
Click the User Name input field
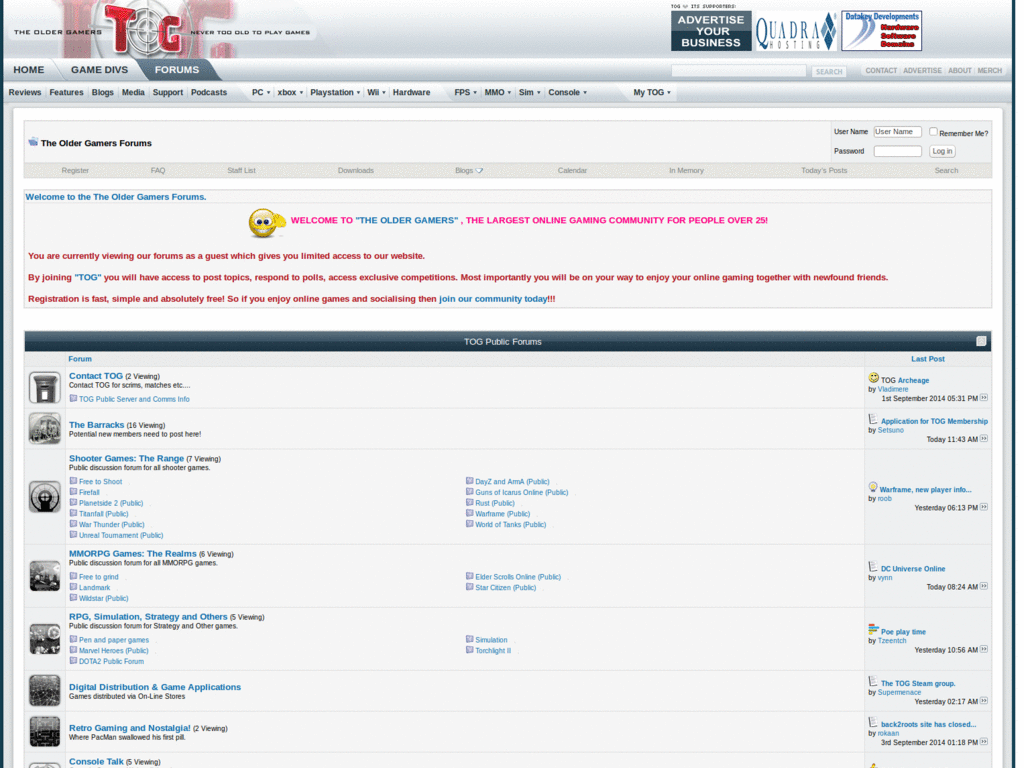(897, 131)
